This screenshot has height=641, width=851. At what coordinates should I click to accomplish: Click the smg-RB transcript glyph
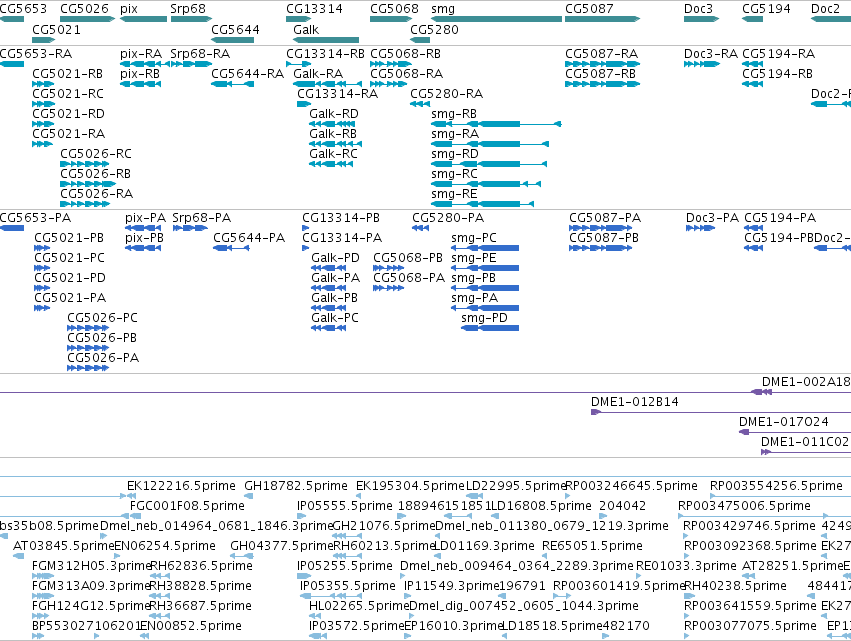tap(496, 124)
